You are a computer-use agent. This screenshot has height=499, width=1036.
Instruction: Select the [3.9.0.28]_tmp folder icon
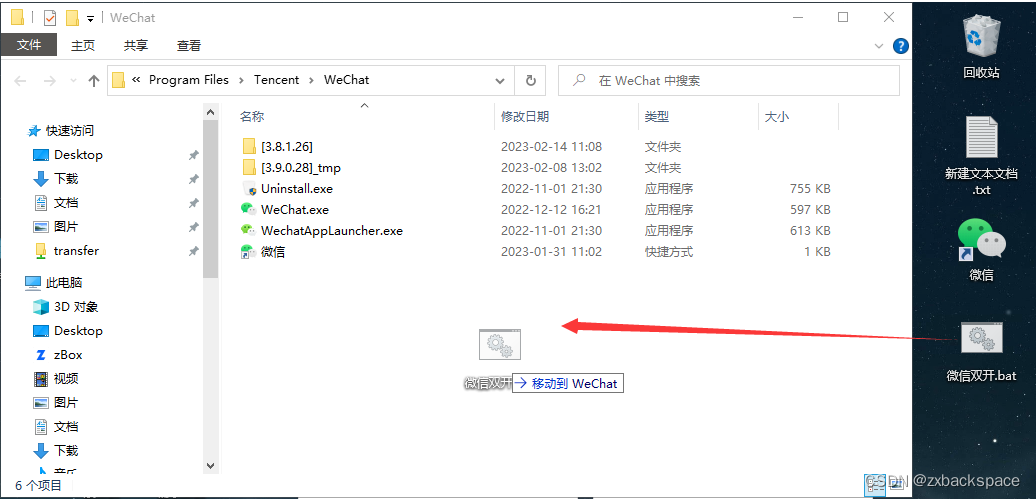pos(248,167)
